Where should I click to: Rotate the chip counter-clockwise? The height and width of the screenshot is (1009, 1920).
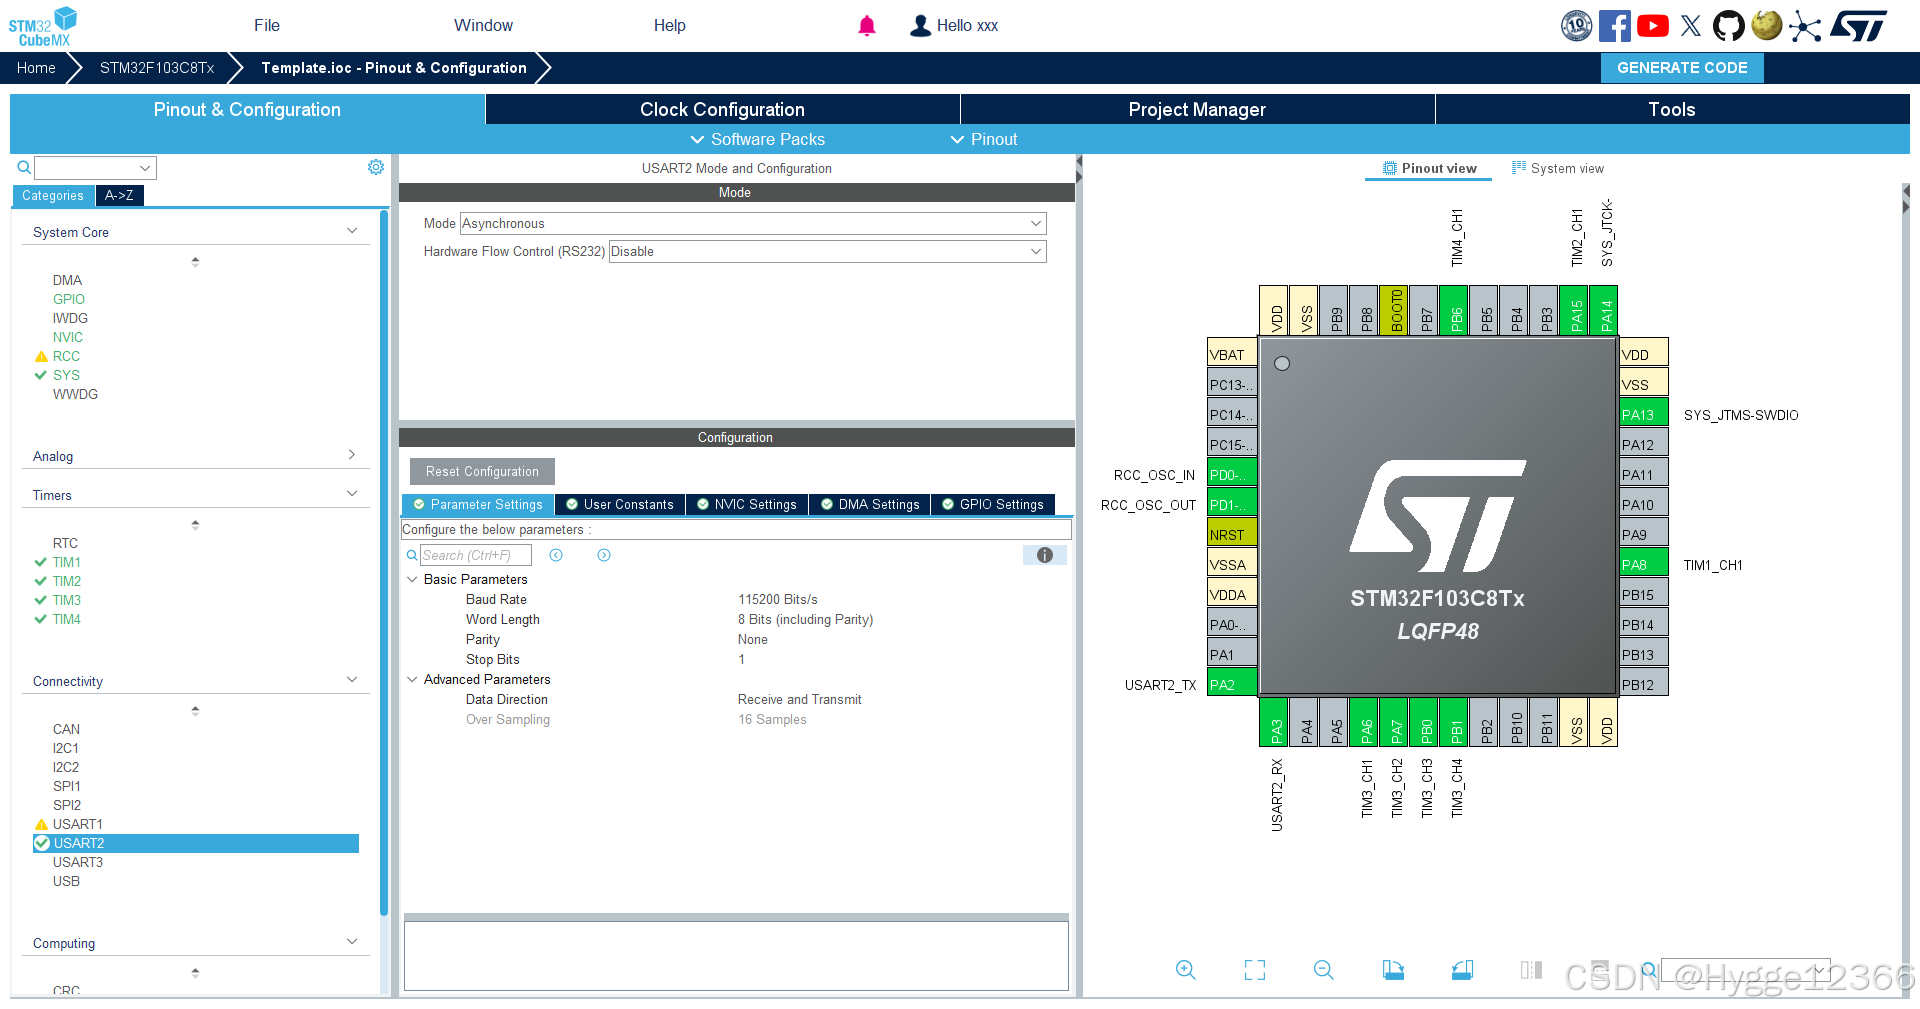tap(1462, 969)
